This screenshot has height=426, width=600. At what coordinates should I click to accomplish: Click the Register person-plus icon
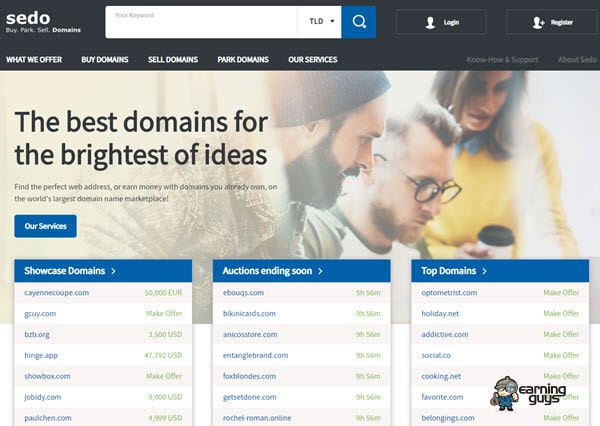tap(538, 23)
